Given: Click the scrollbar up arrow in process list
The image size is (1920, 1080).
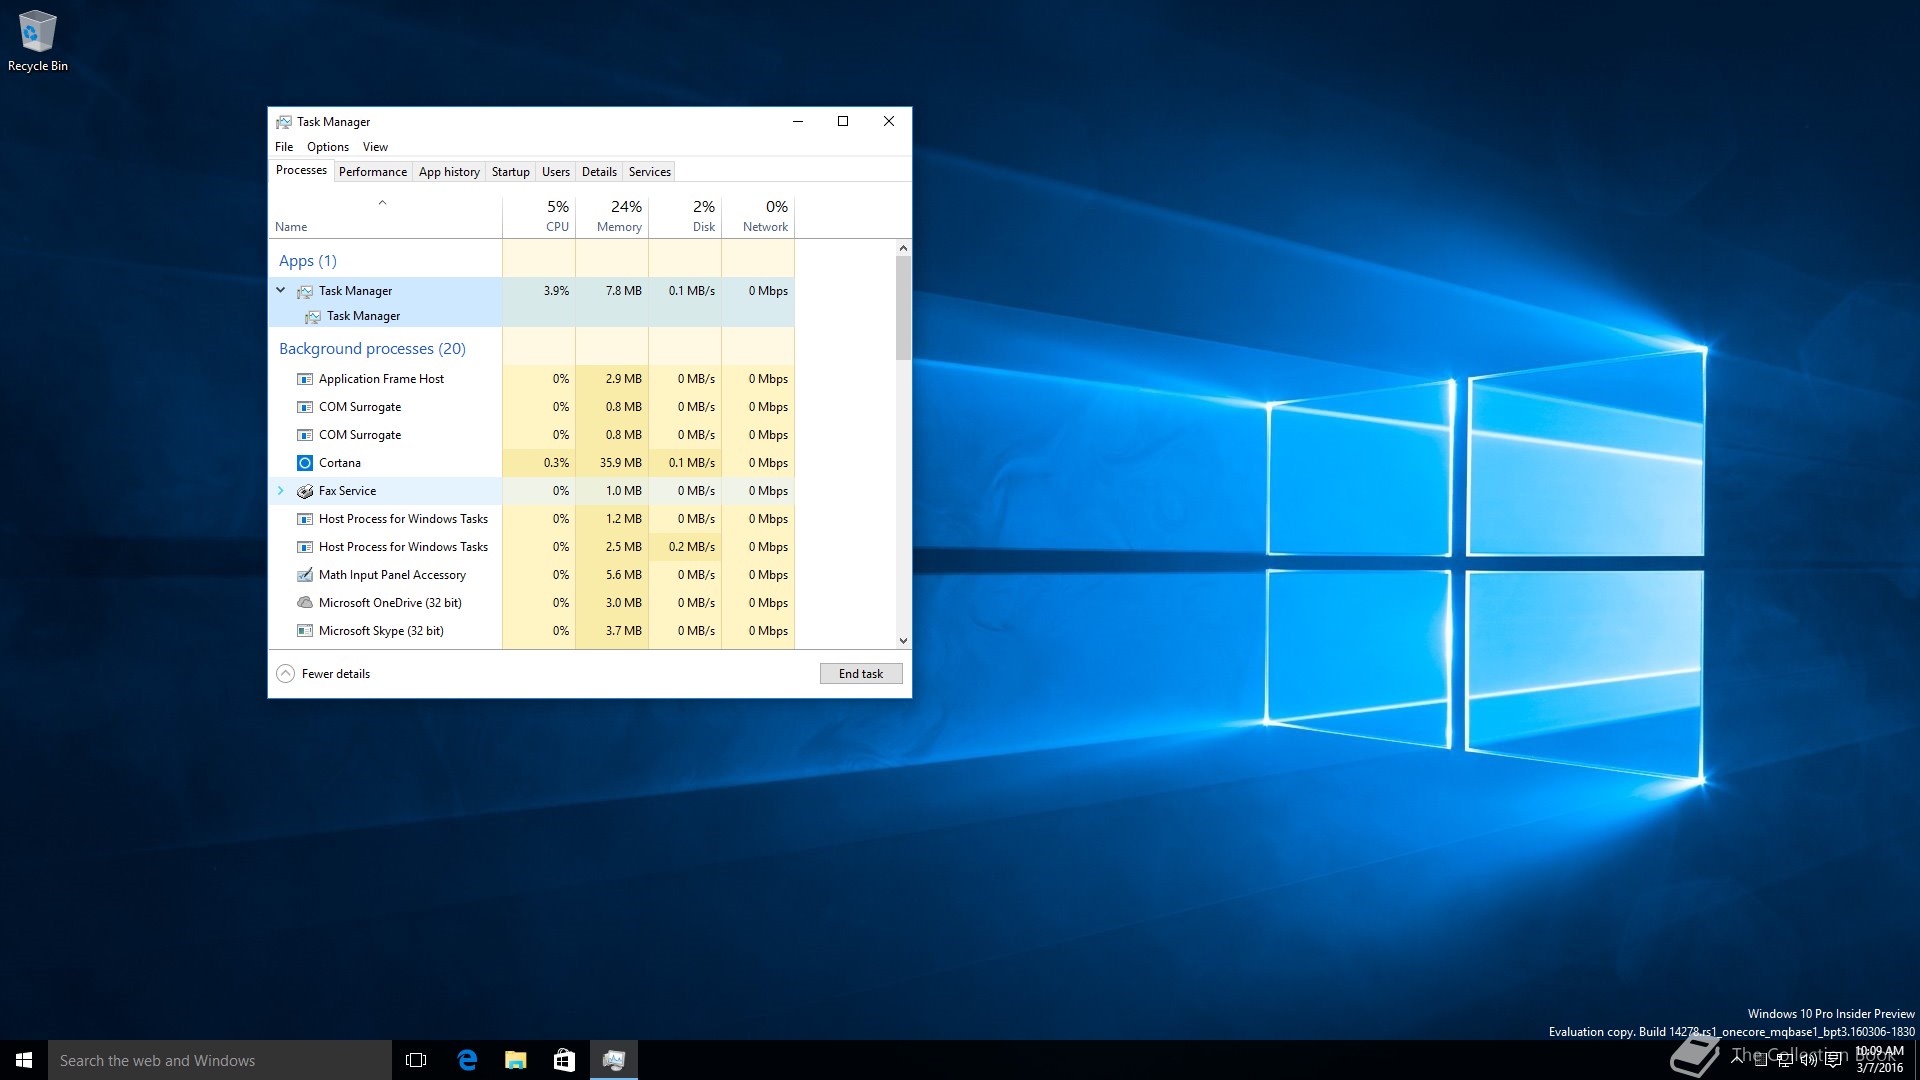Looking at the screenshot, I should click(x=903, y=248).
